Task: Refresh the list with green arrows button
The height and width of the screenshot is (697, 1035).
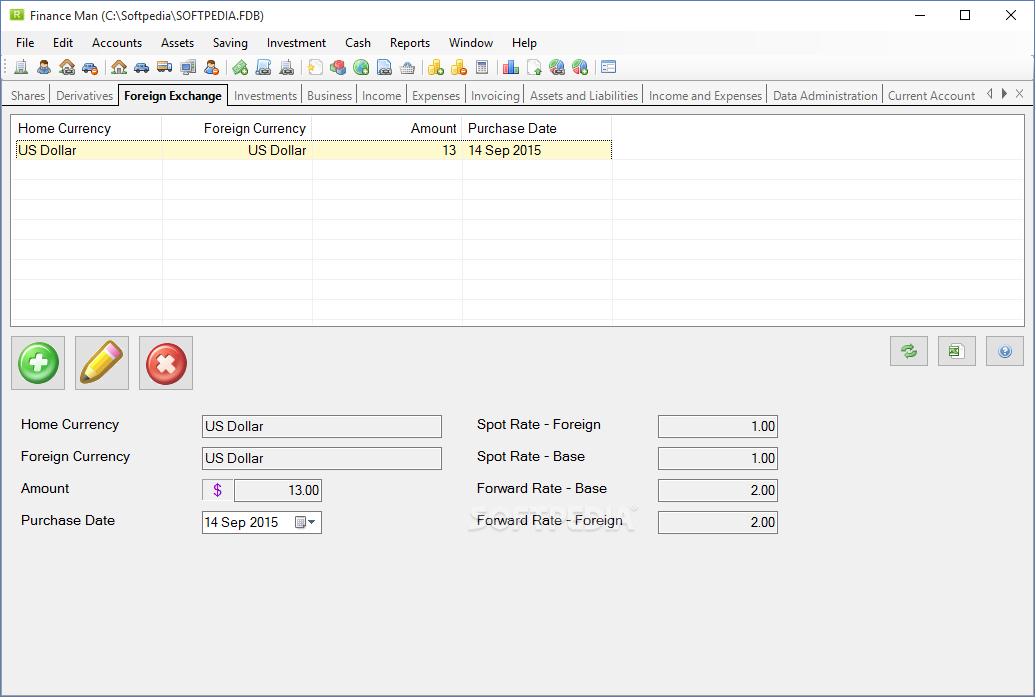Action: coord(909,351)
